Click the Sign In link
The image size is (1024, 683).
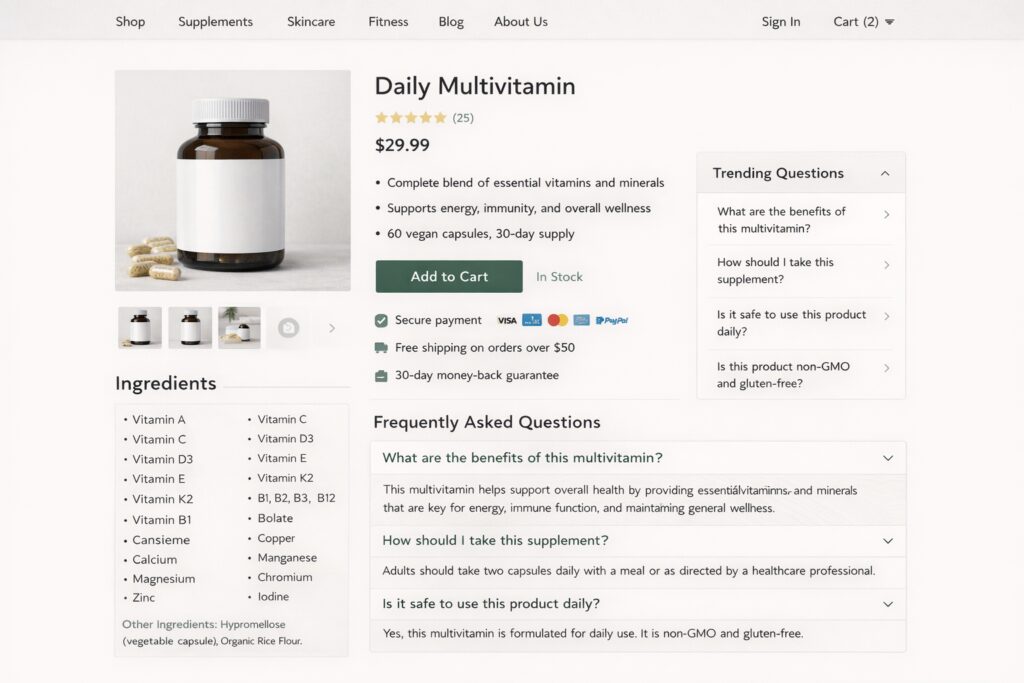pos(780,21)
